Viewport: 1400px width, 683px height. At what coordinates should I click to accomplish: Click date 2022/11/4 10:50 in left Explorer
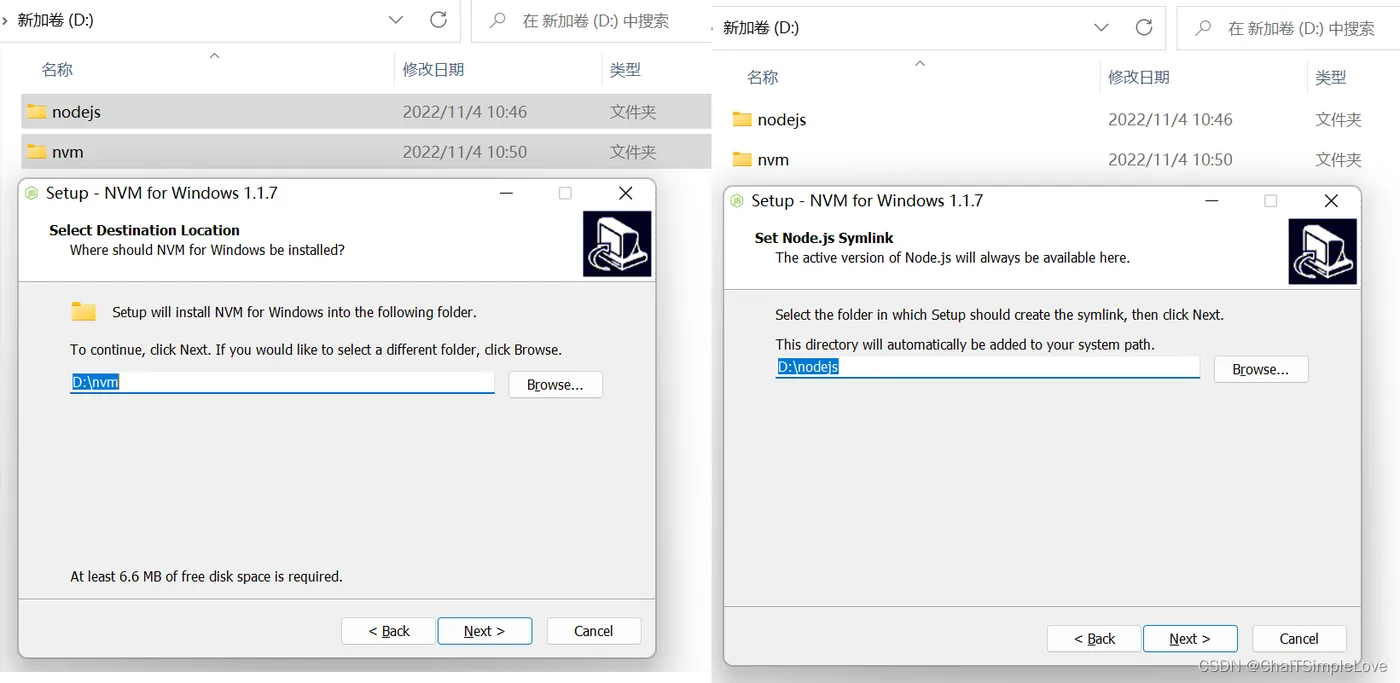[x=465, y=152]
